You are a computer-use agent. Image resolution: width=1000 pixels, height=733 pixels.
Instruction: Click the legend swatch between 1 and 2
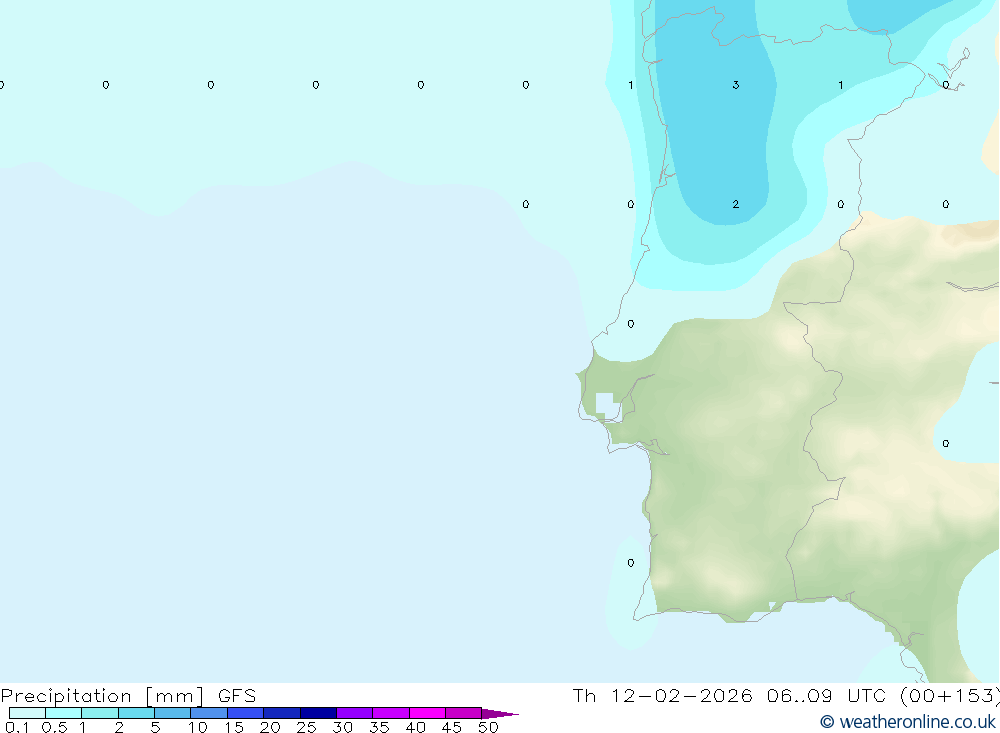click(x=100, y=713)
